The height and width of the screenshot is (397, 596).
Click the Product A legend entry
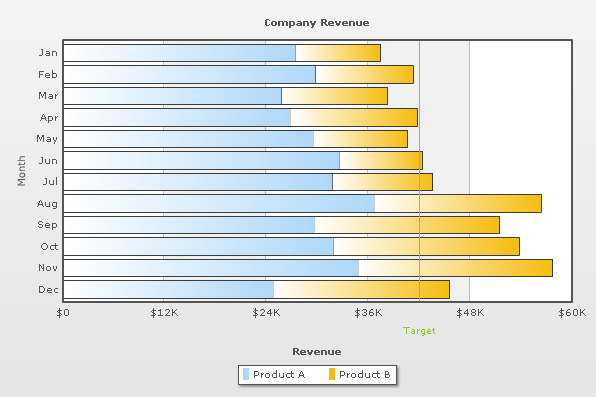pos(274,375)
